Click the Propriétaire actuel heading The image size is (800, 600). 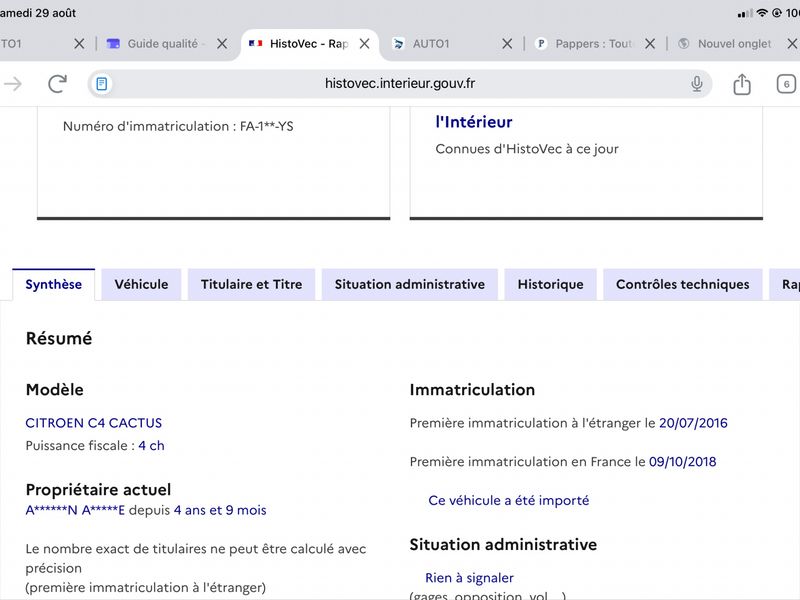tap(98, 490)
